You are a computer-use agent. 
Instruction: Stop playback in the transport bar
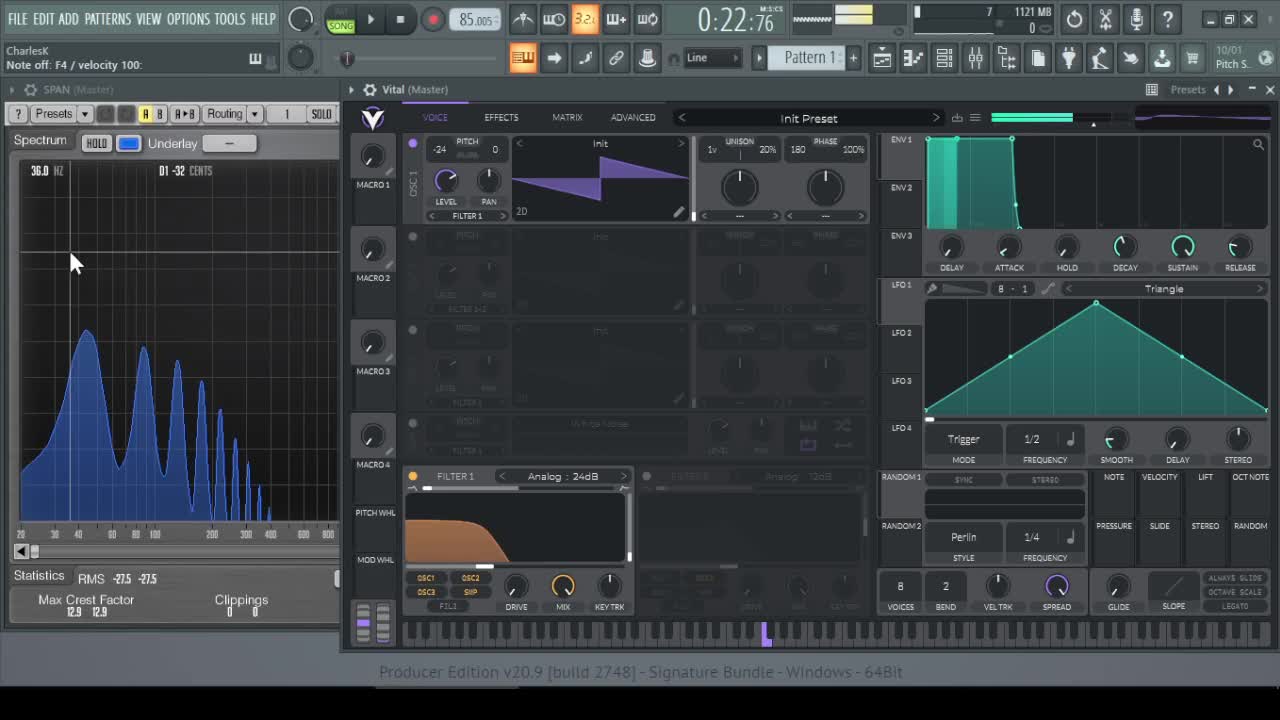401,19
